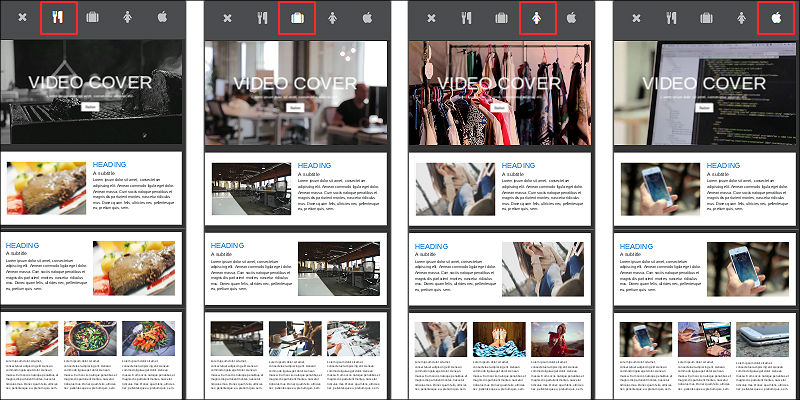The image size is (800, 400).
Task: Click the blue HEADING left of the second office image
Action: (x=228, y=245)
